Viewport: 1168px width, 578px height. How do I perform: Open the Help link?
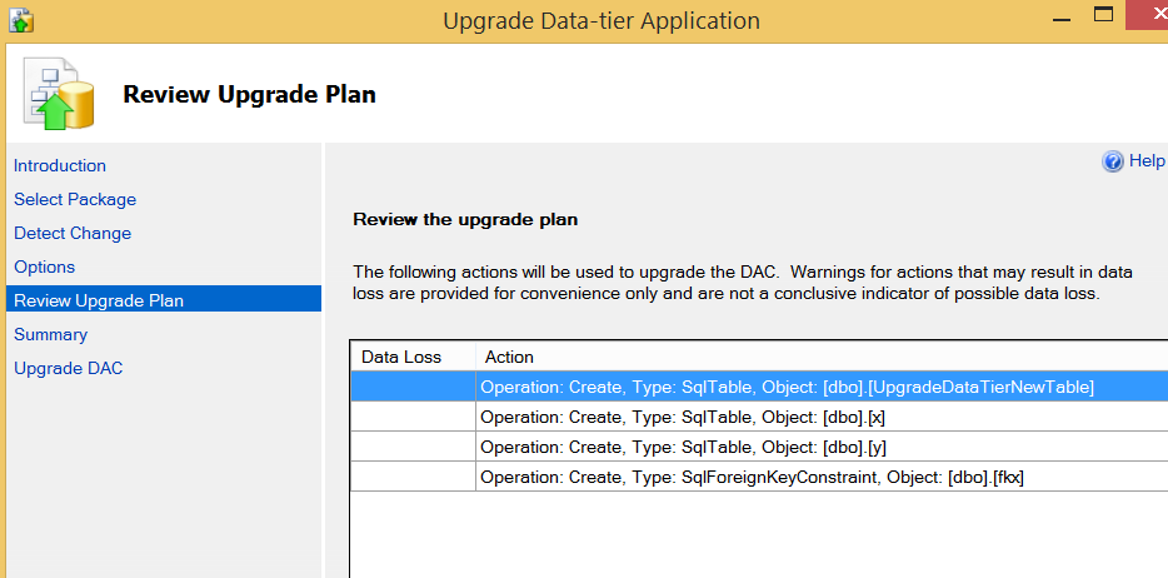coord(1146,161)
